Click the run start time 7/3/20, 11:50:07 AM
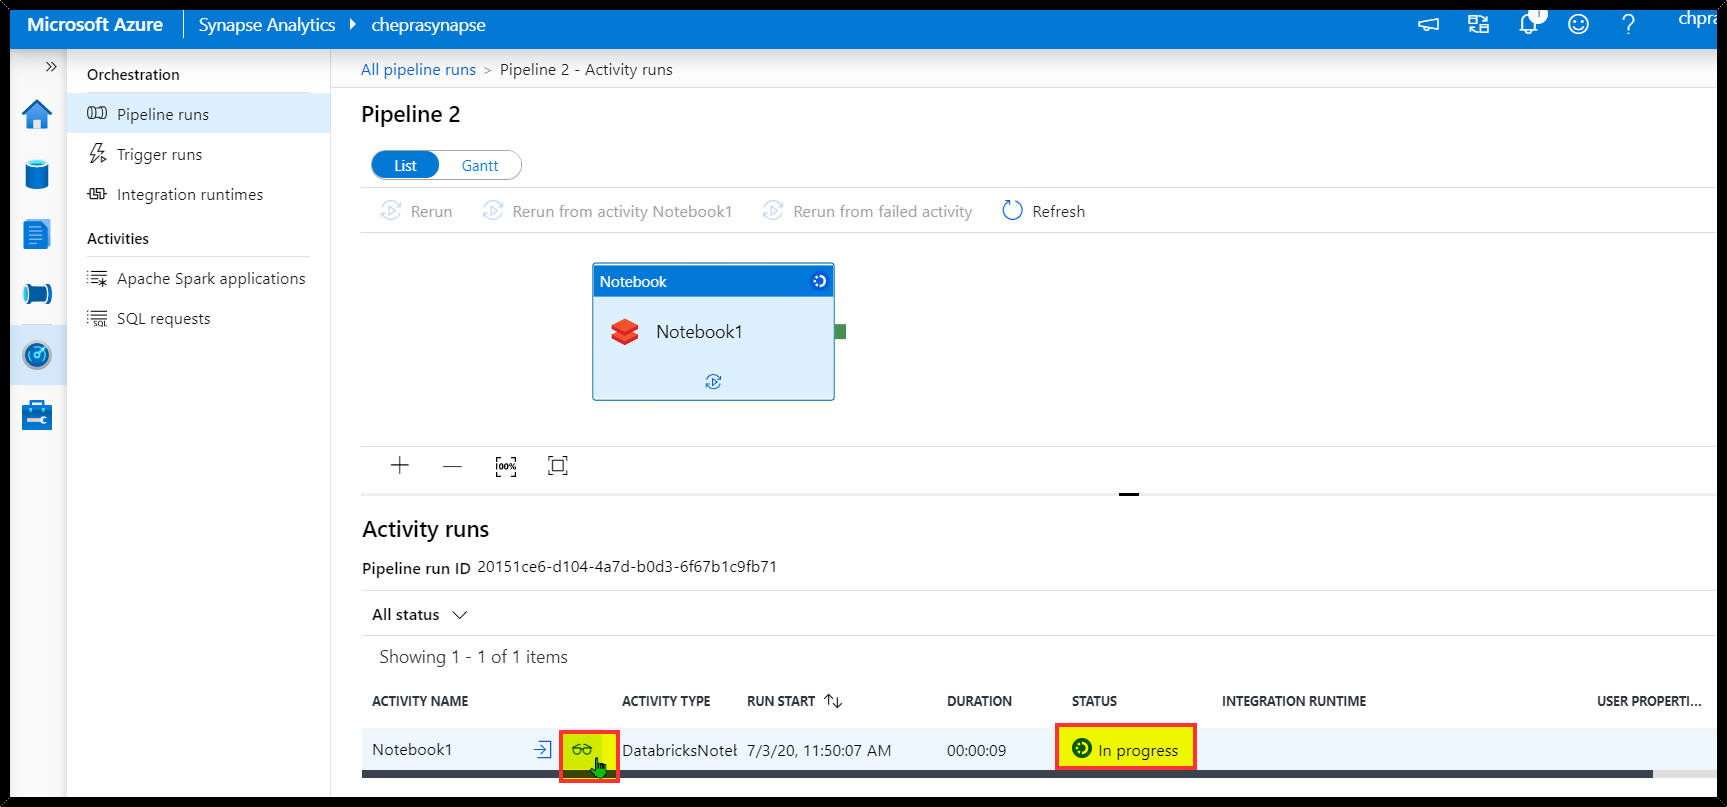This screenshot has width=1727, height=807. 819,750
